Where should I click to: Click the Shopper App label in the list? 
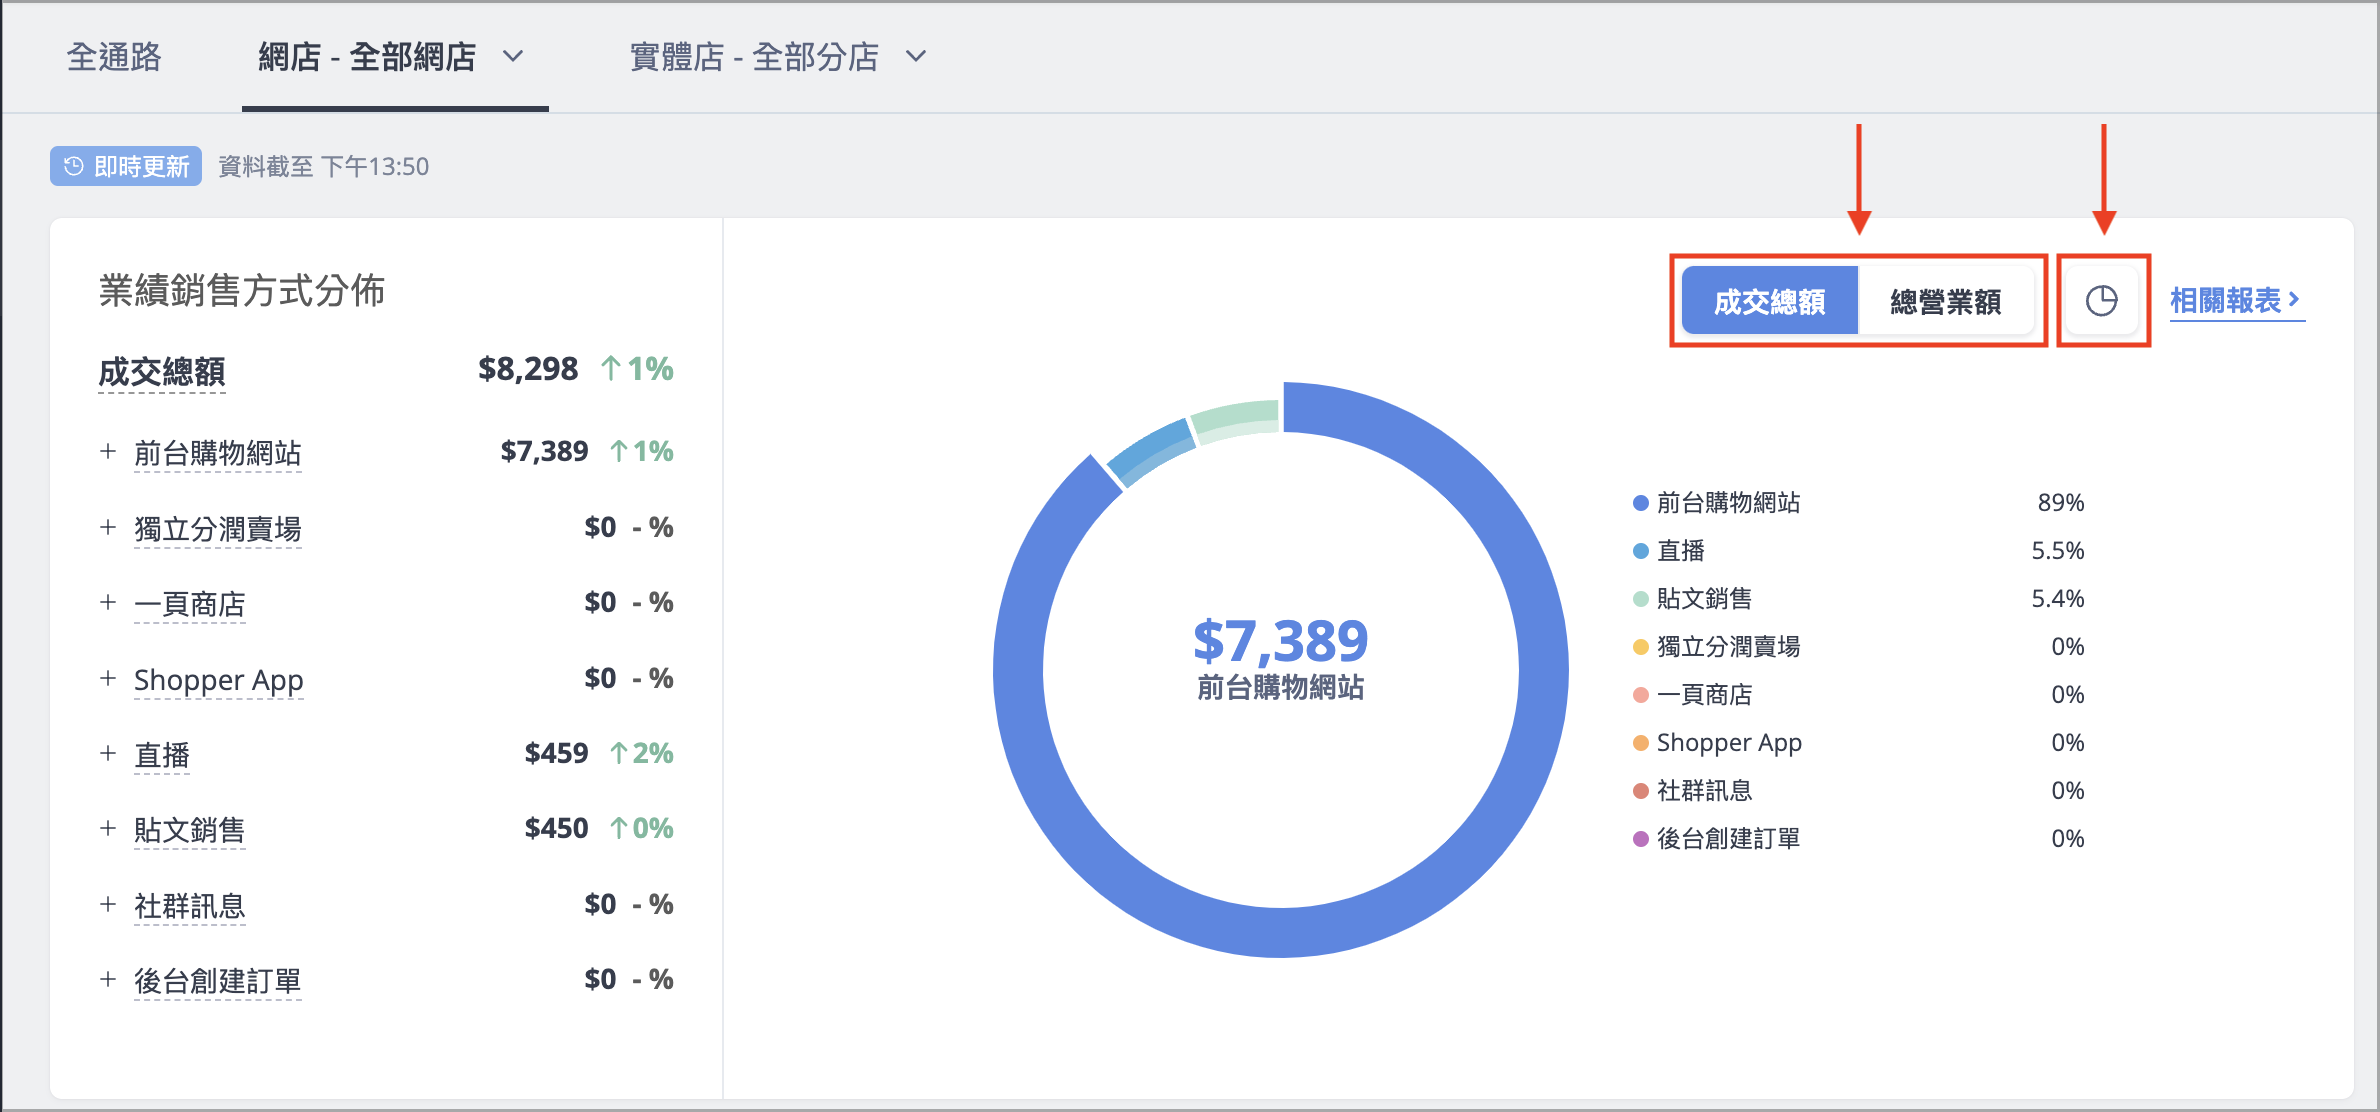pyautogui.click(x=219, y=680)
